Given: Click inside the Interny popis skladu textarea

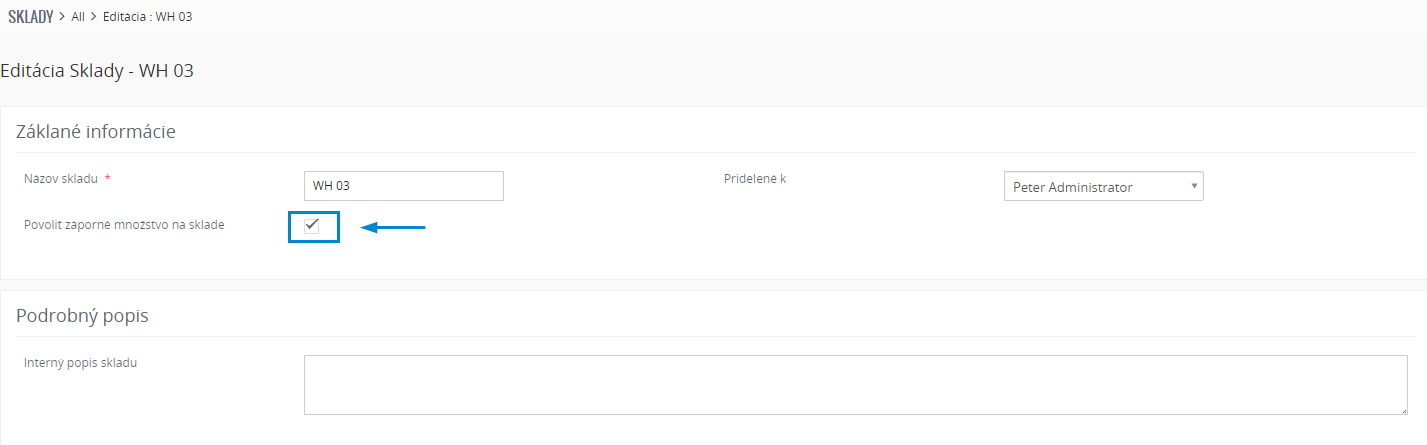Looking at the screenshot, I should pyautogui.click(x=856, y=384).
